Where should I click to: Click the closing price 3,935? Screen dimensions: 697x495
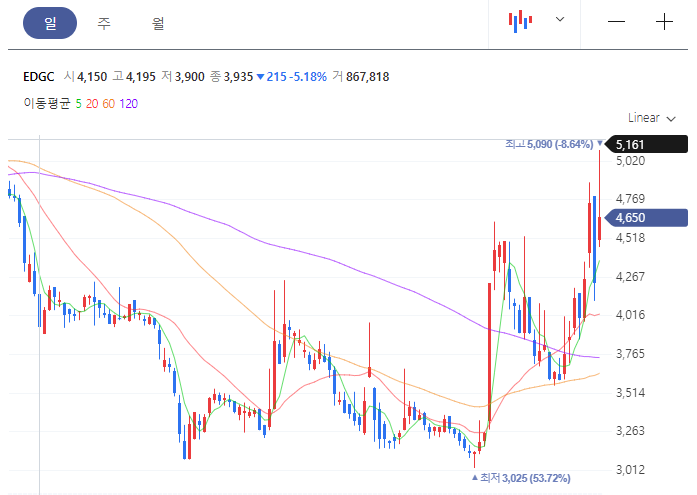click(238, 77)
